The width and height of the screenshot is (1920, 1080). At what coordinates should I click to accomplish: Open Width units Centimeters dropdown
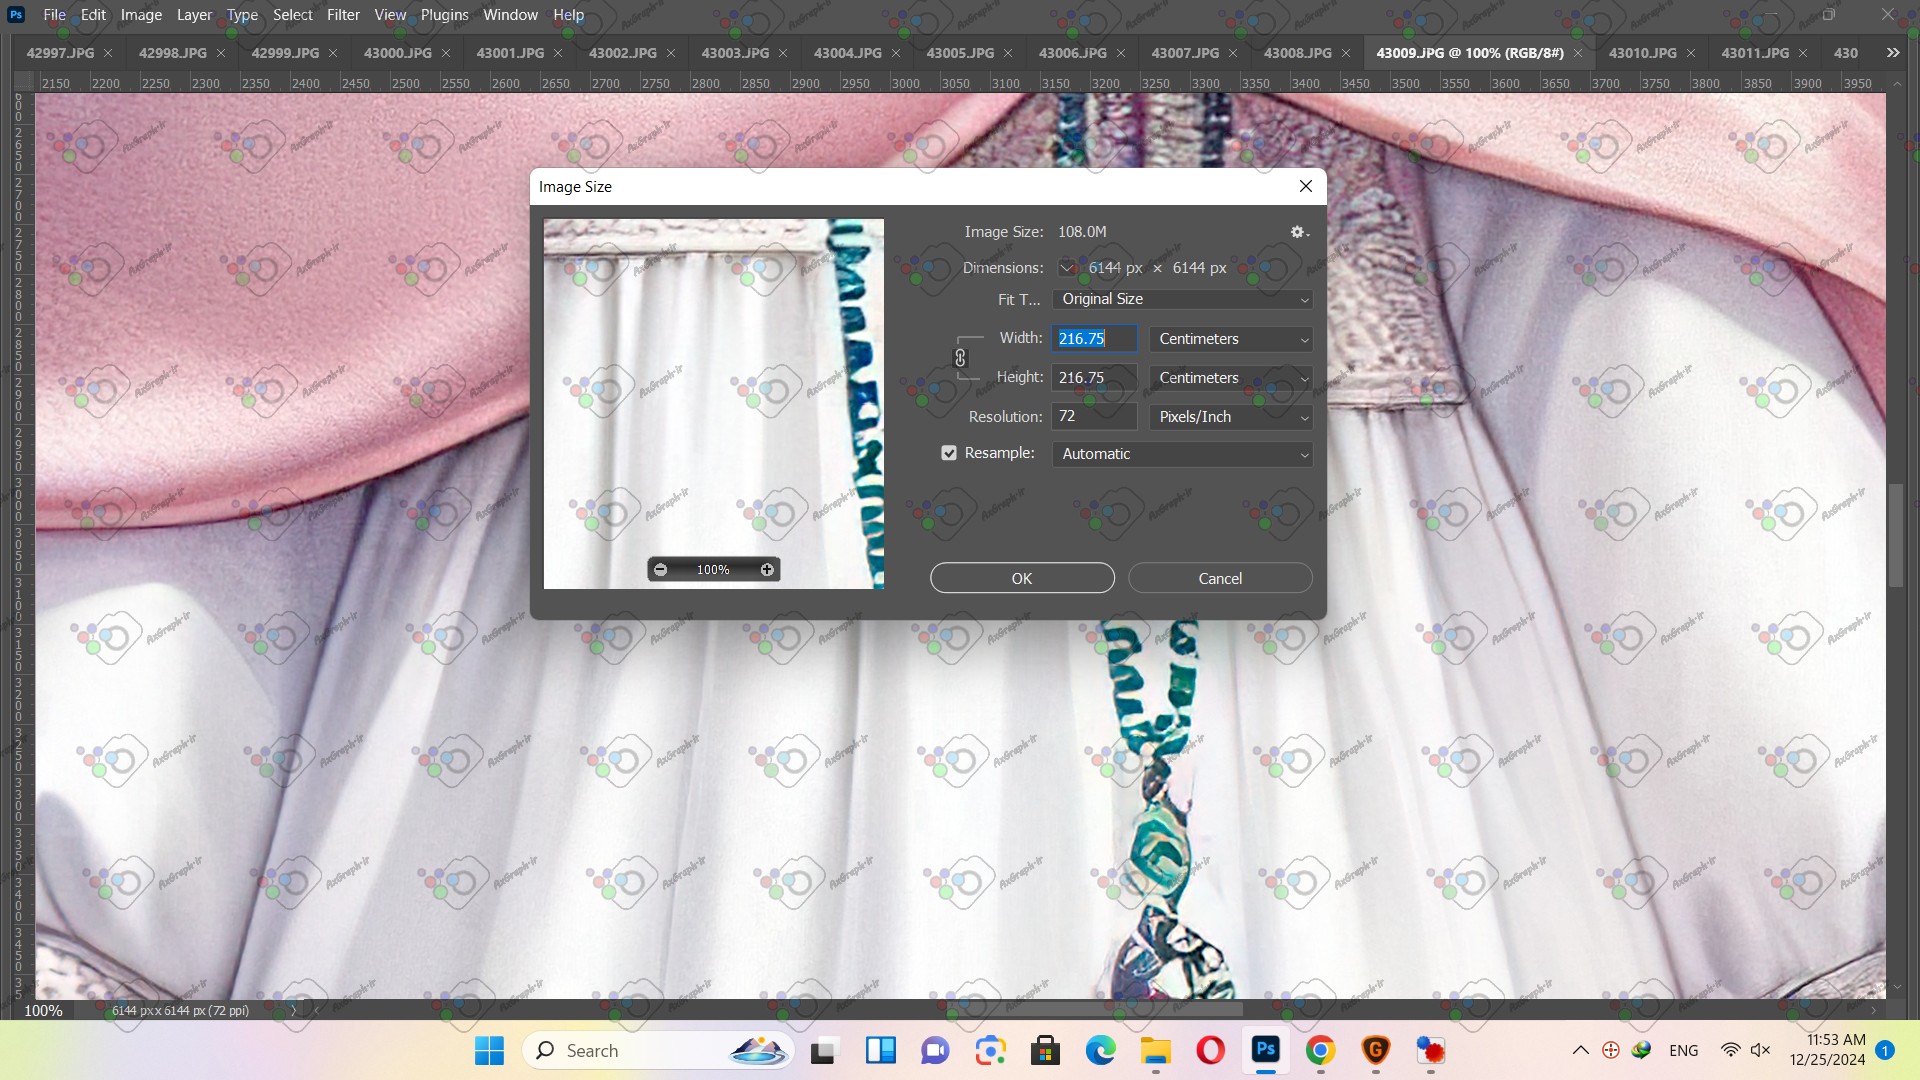pos(1231,339)
